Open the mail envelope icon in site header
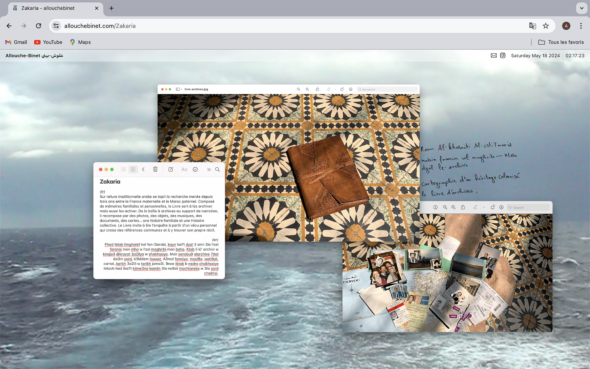590x369 pixels. pyautogui.click(x=493, y=56)
